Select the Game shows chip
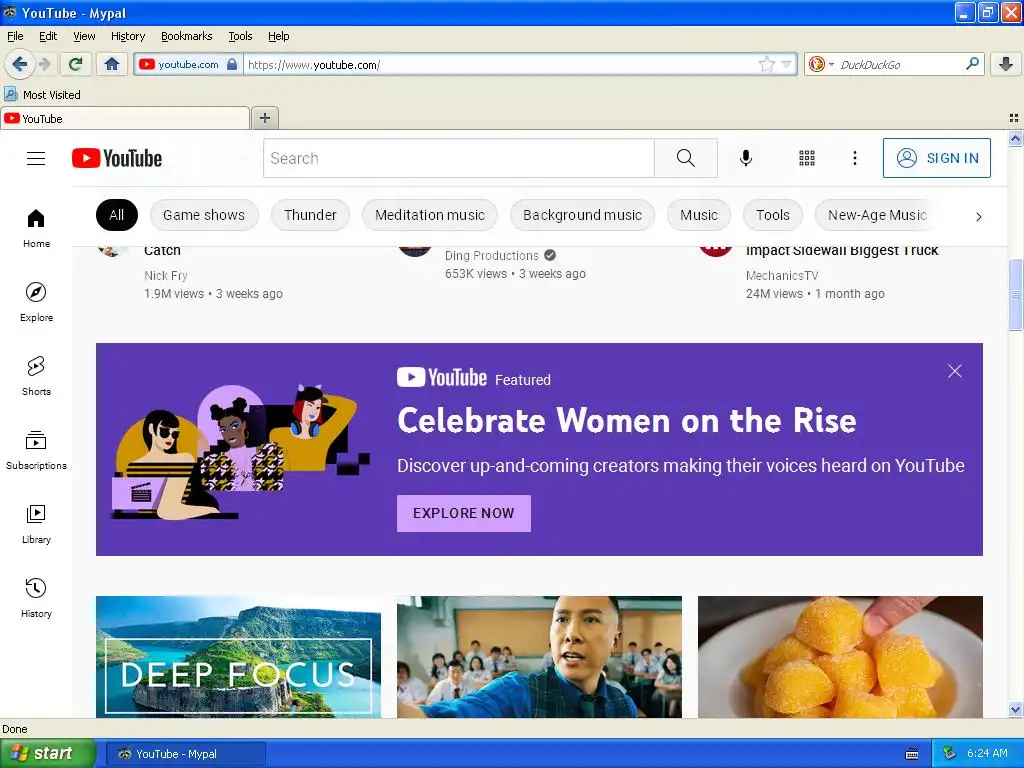Screen dimensions: 1024x768 click(x=204, y=215)
